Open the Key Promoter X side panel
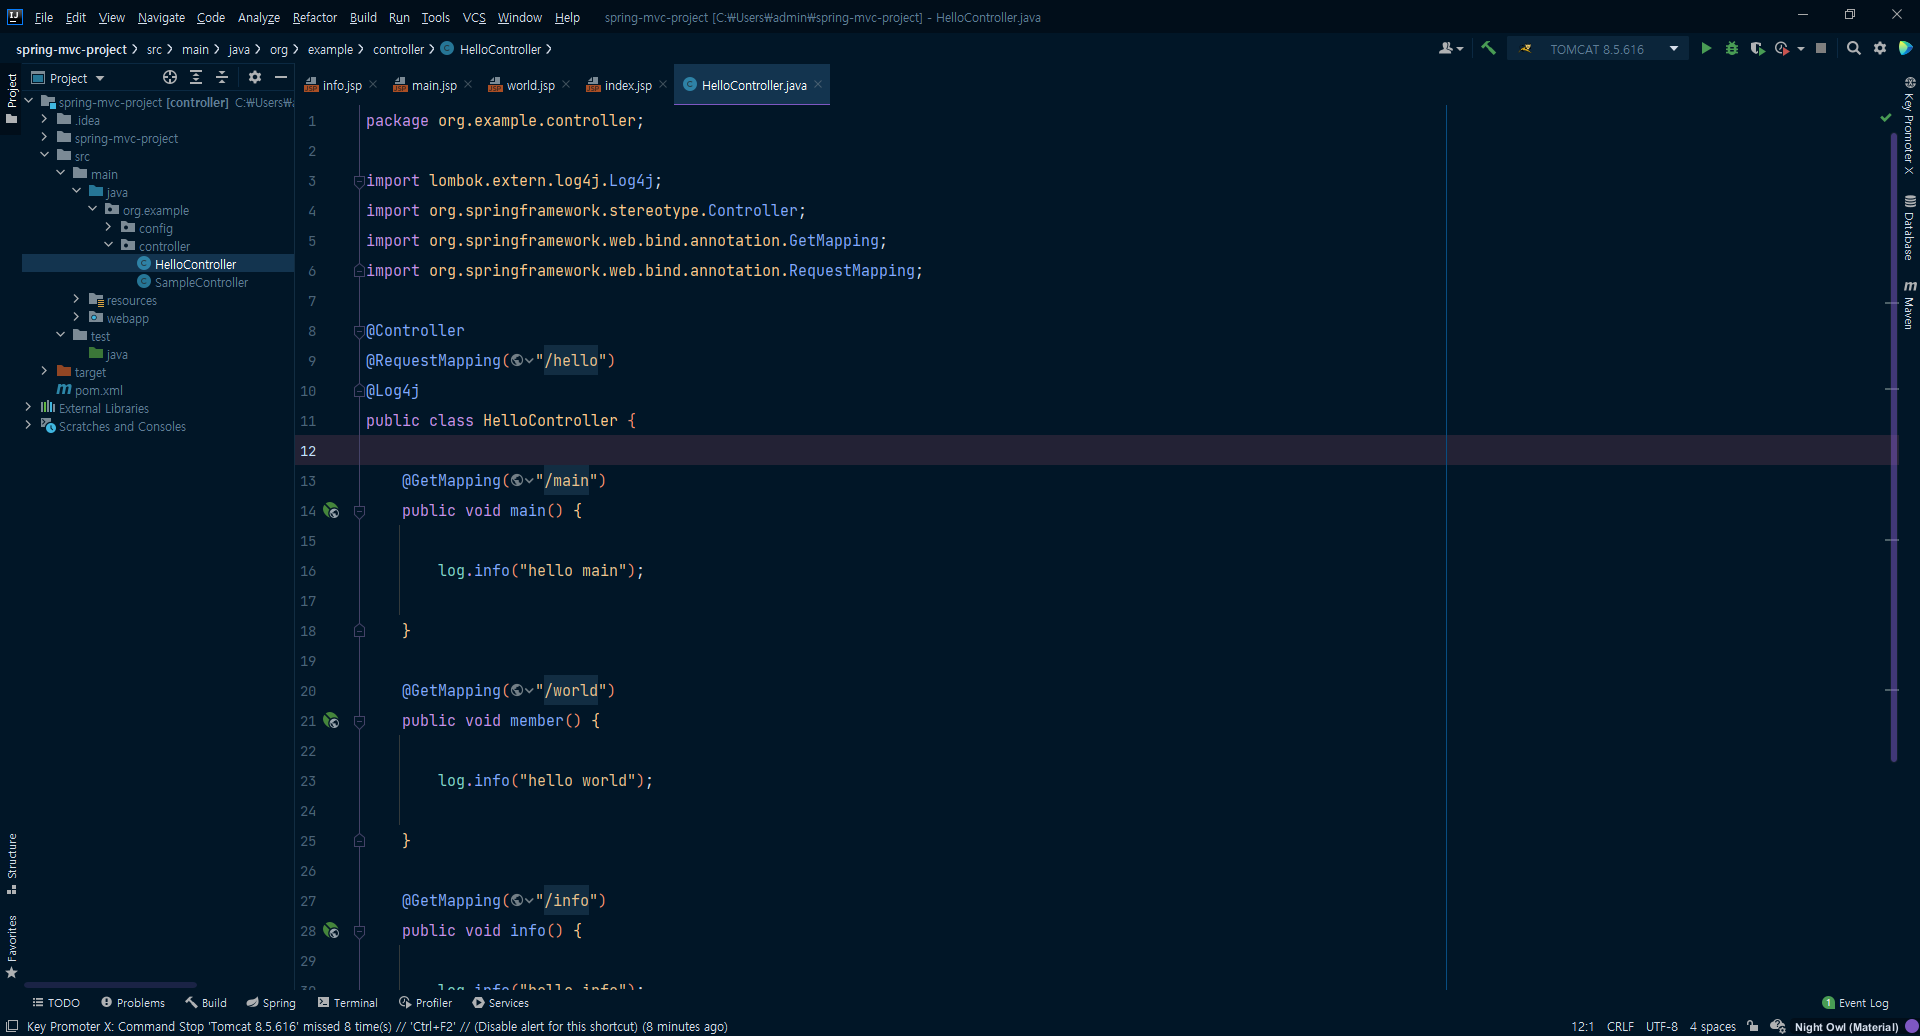The height and width of the screenshot is (1036, 1920). click(1909, 127)
